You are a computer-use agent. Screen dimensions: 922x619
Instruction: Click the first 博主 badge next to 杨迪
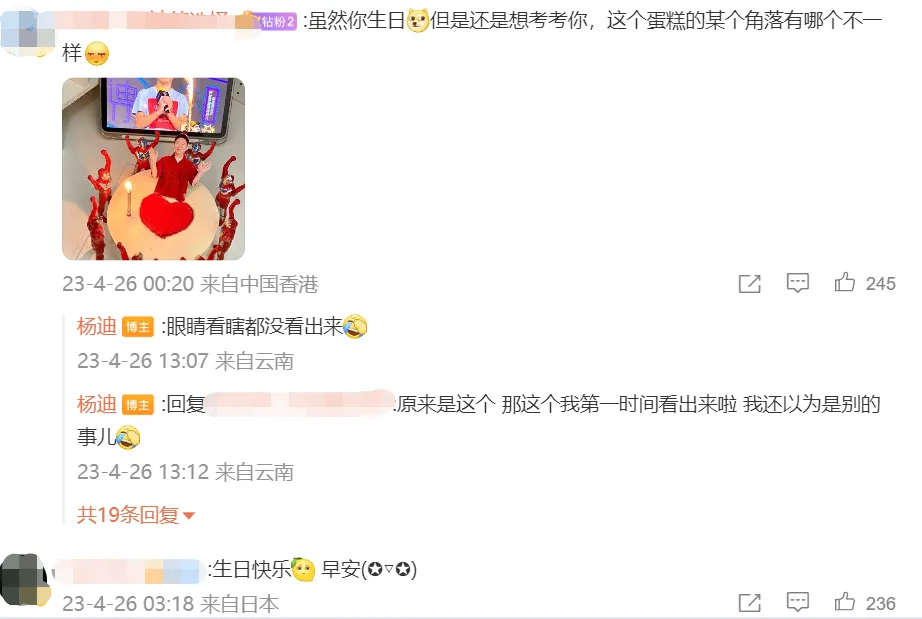coord(138,327)
